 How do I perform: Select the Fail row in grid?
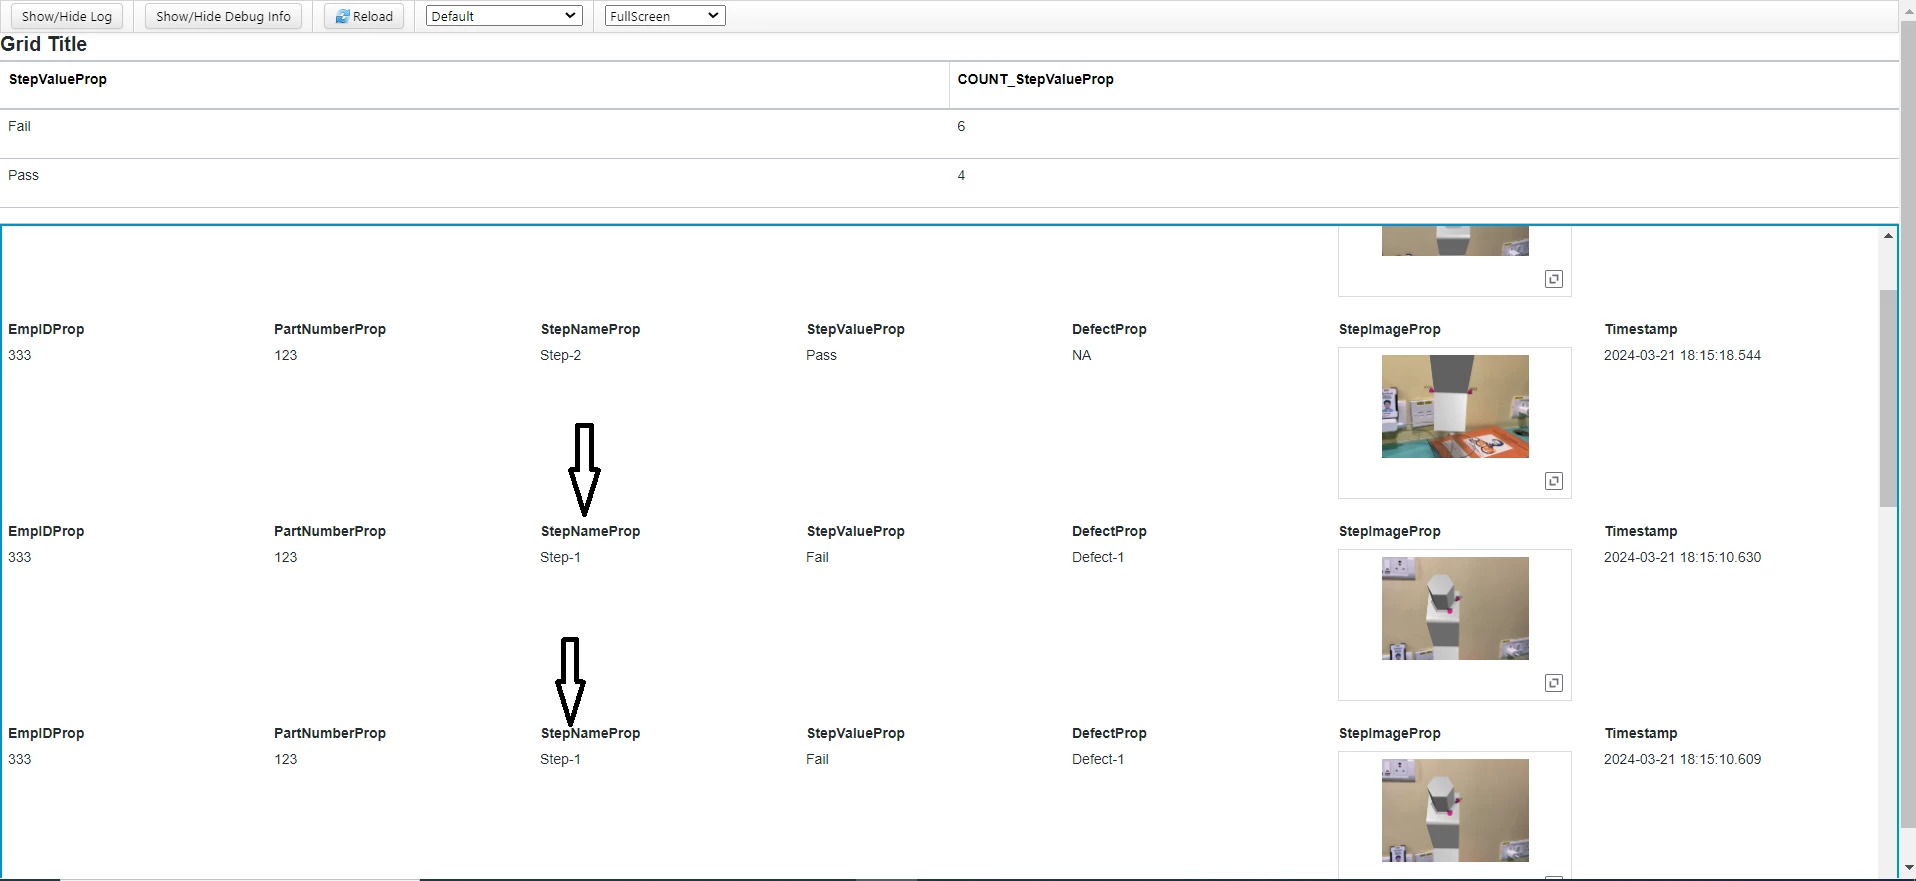949,134
